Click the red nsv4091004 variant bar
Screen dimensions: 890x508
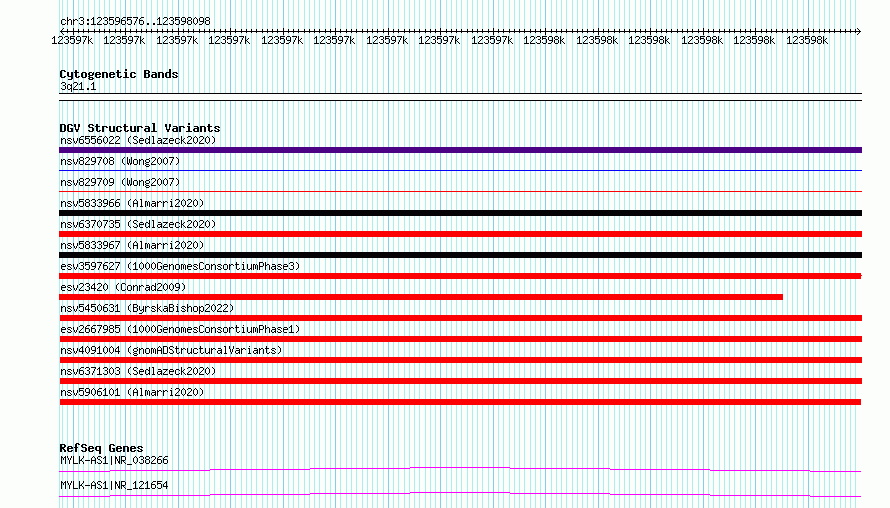coord(460,360)
